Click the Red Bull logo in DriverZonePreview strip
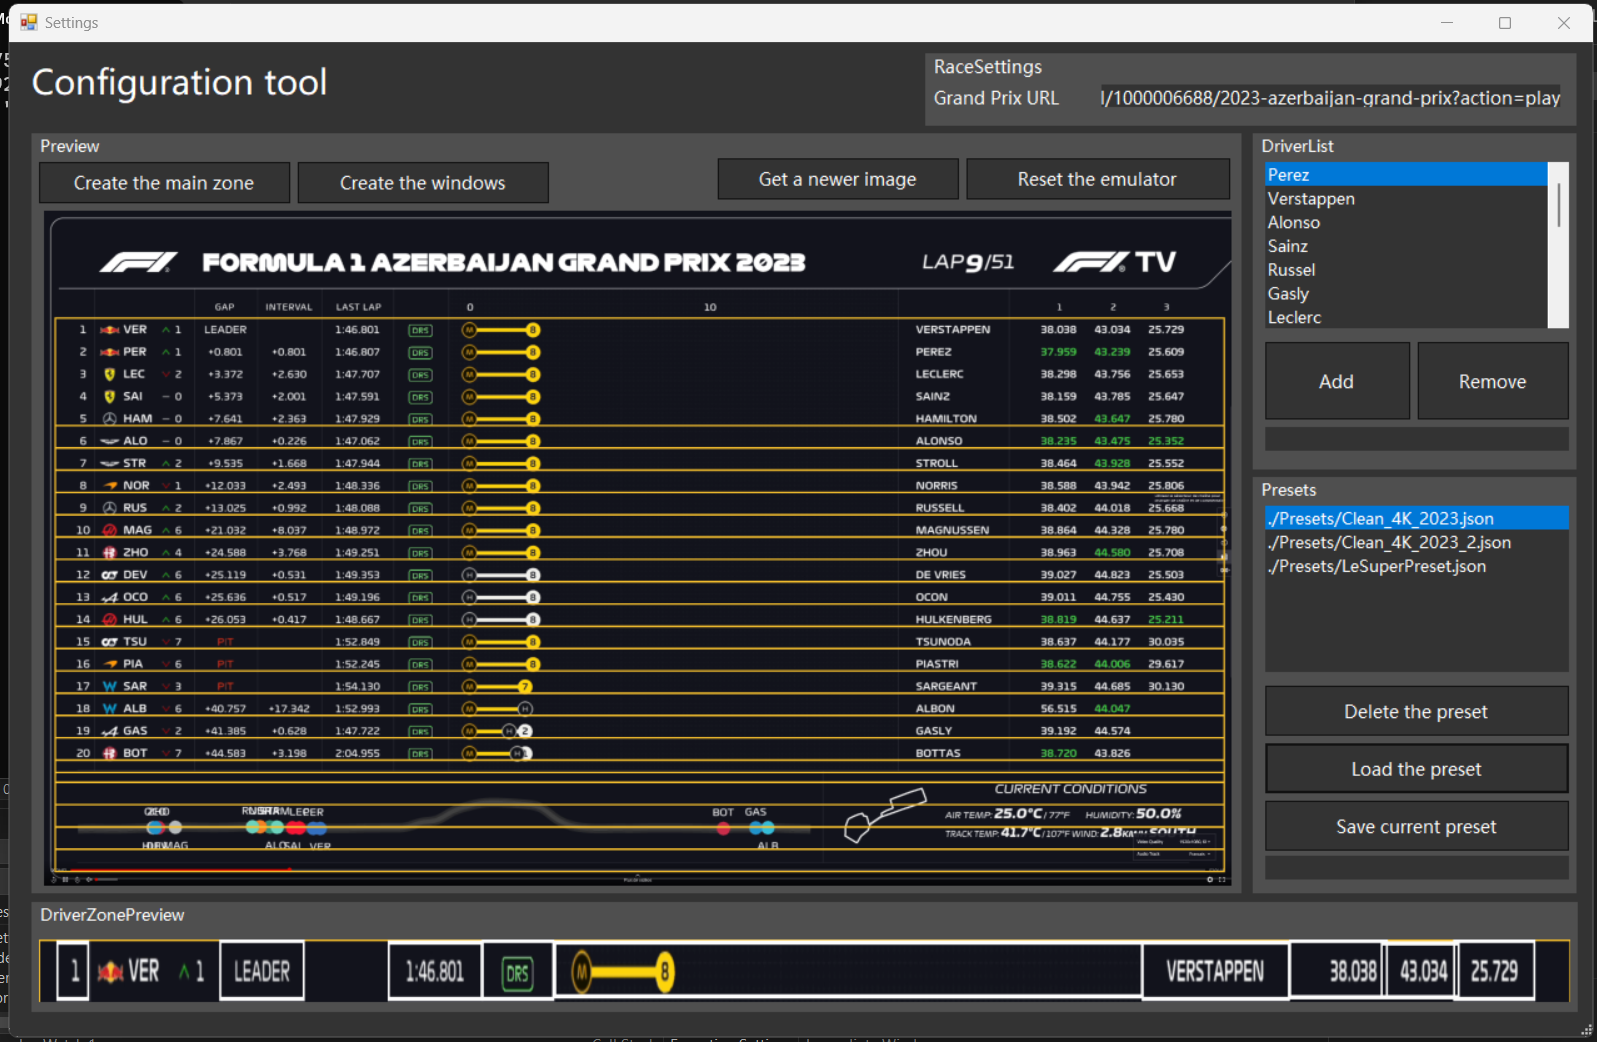 point(110,971)
